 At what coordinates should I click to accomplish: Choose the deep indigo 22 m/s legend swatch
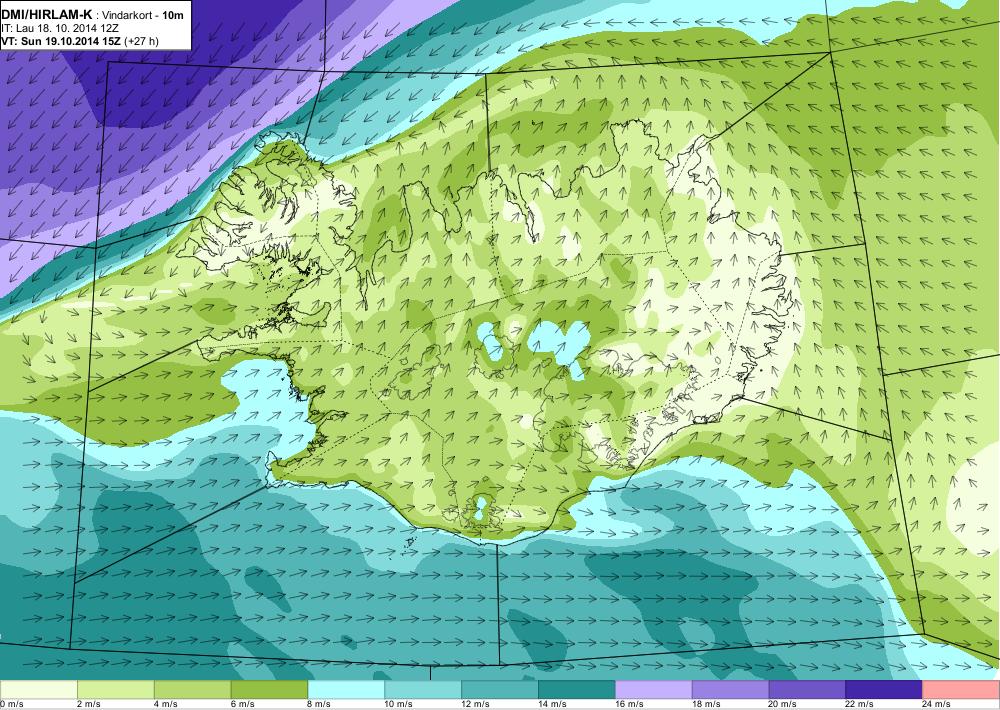coord(884,690)
